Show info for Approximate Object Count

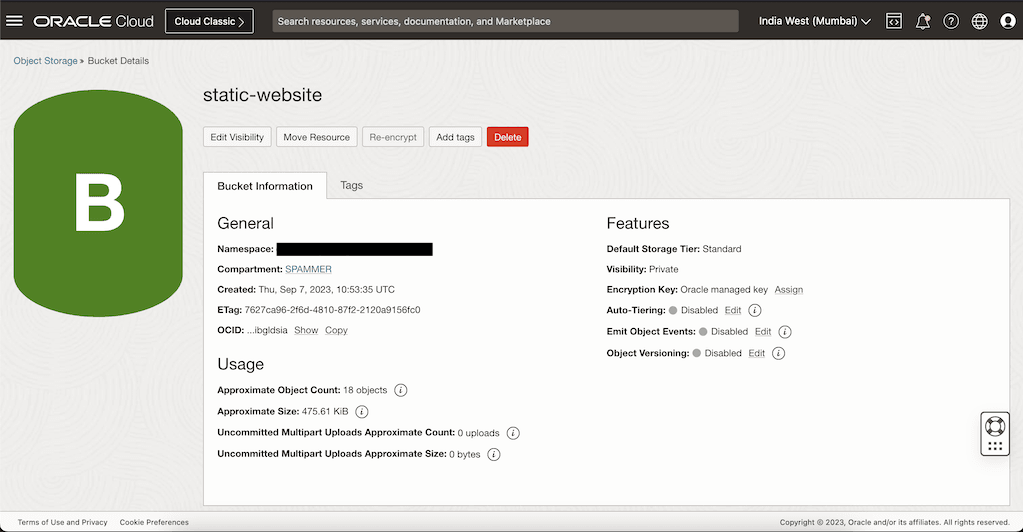click(401, 390)
